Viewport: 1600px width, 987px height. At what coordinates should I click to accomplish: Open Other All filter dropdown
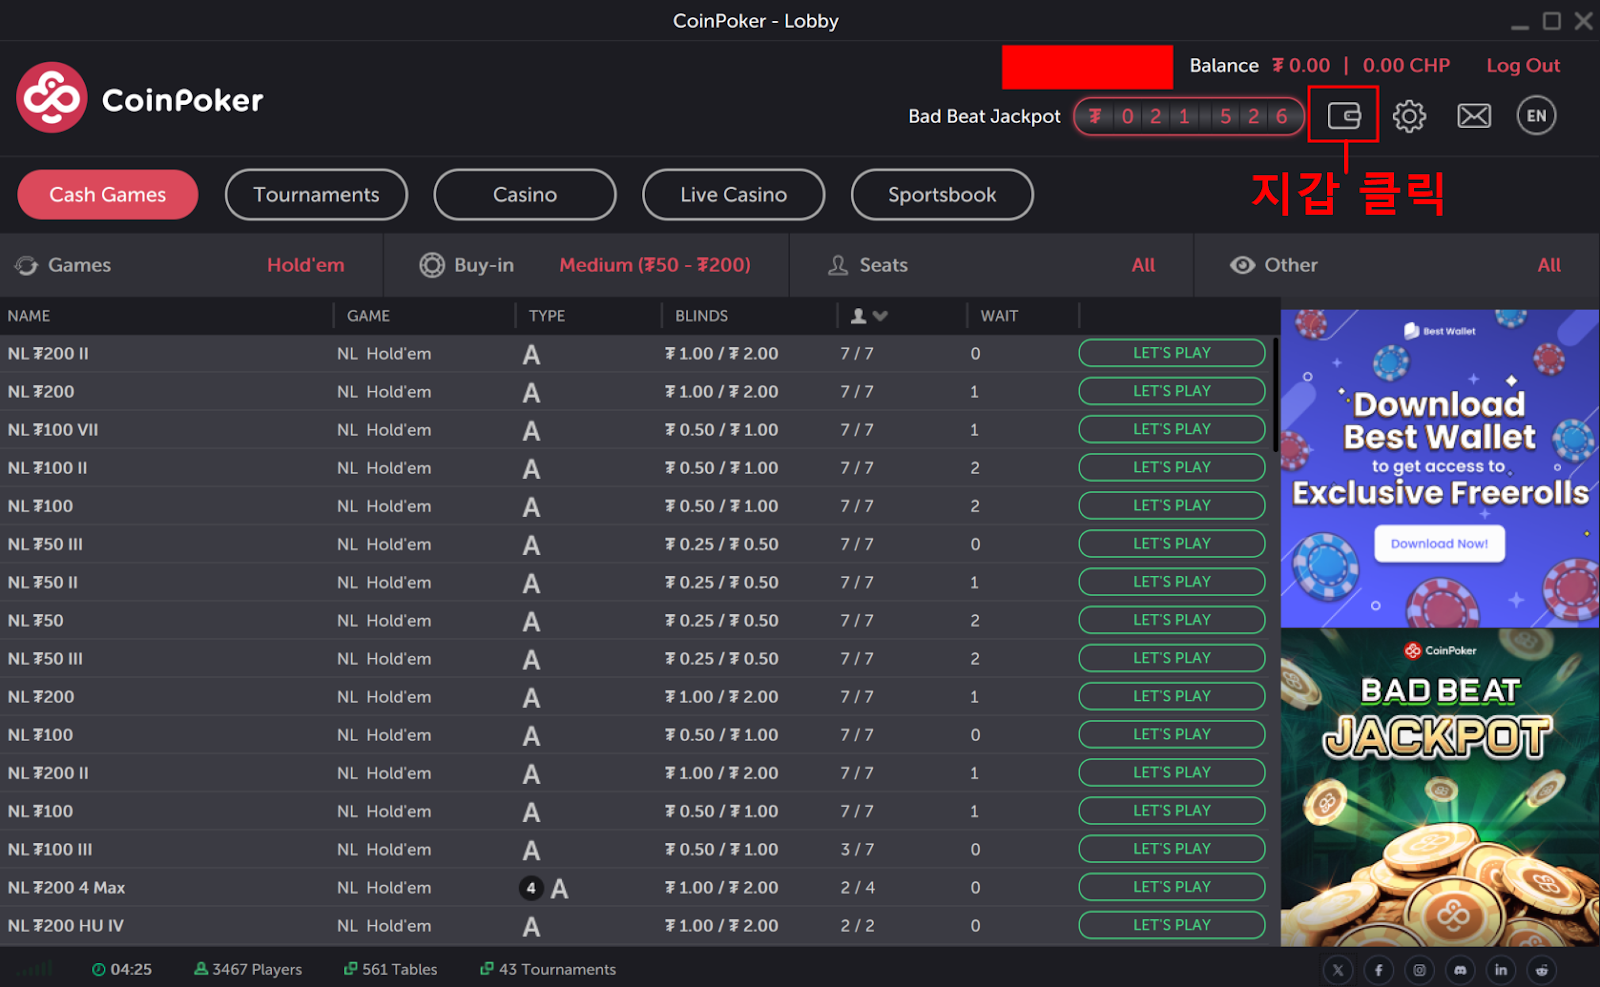click(1549, 265)
